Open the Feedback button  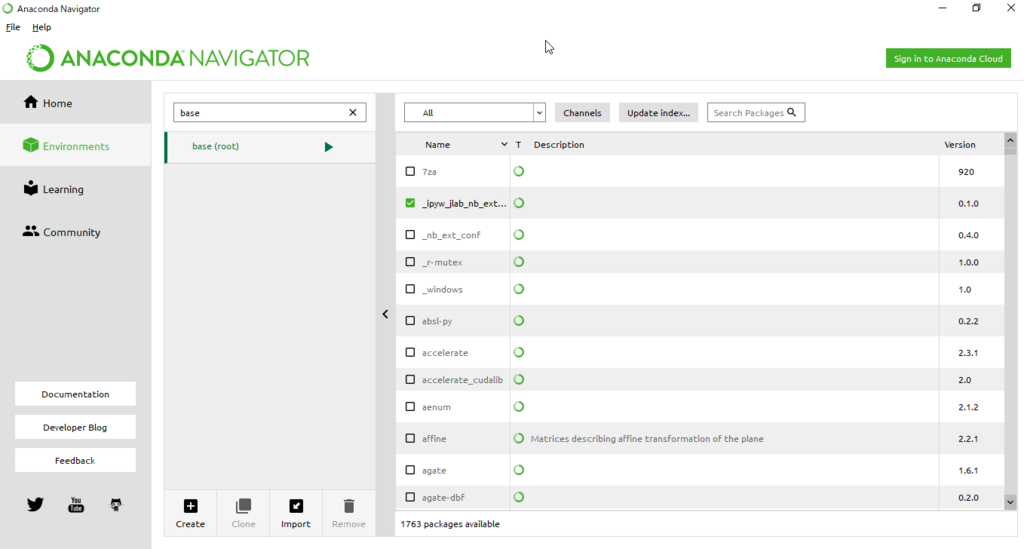[x=75, y=460]
